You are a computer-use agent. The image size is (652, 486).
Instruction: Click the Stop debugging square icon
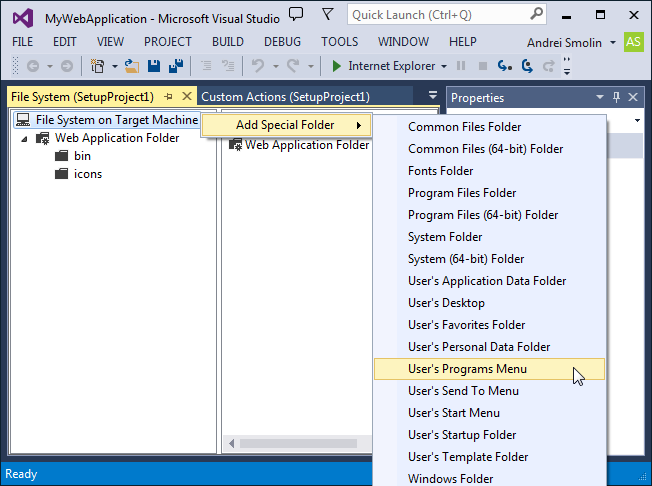[x=483, y=66]
